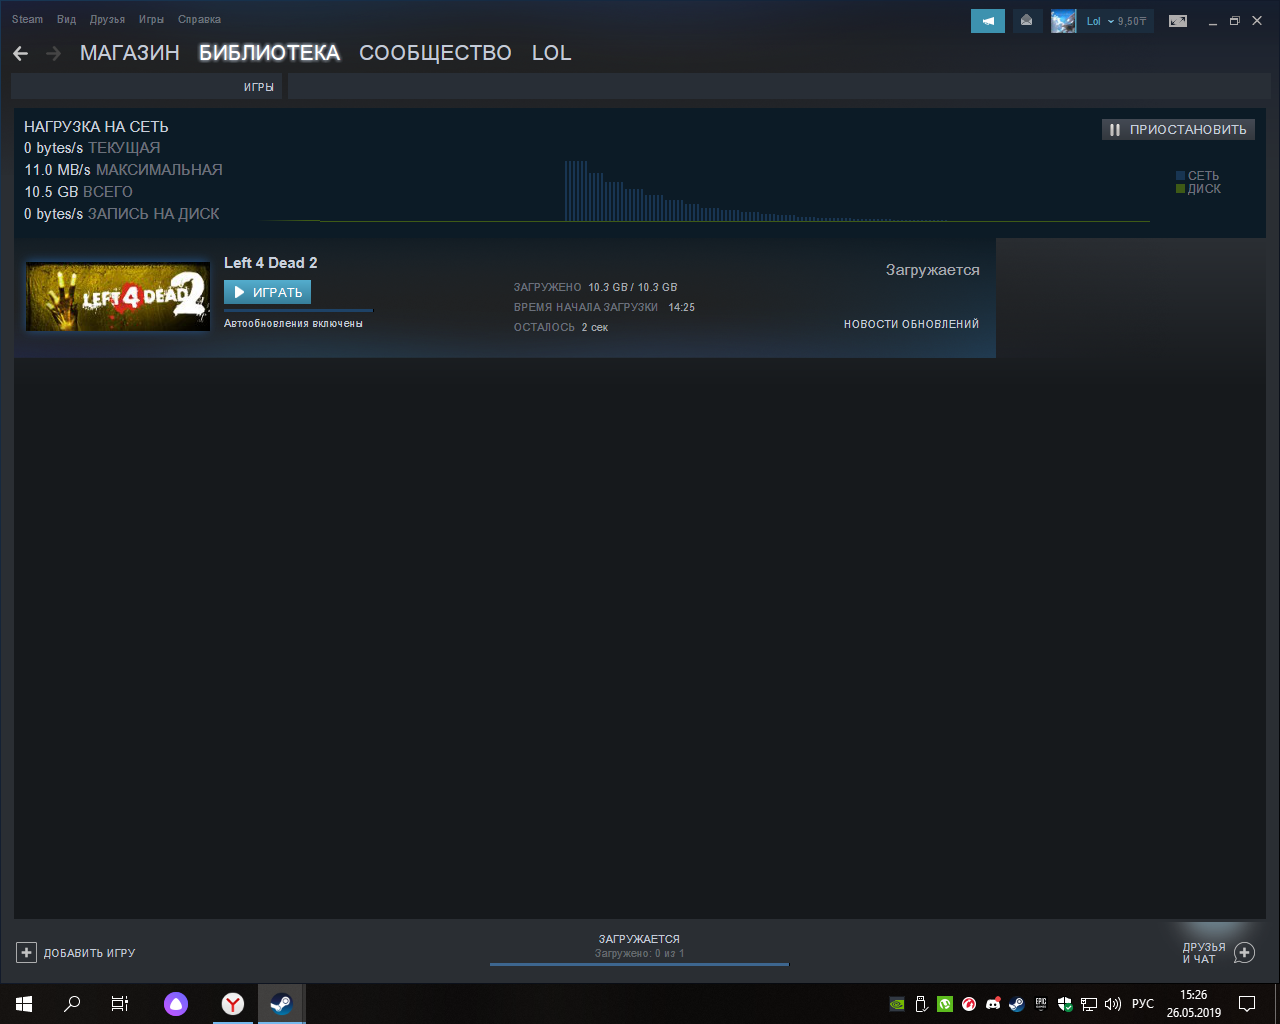The image size is (1280, 1024).
Task: Open the Windows Start menu
Action: [x=24, y=1004]
